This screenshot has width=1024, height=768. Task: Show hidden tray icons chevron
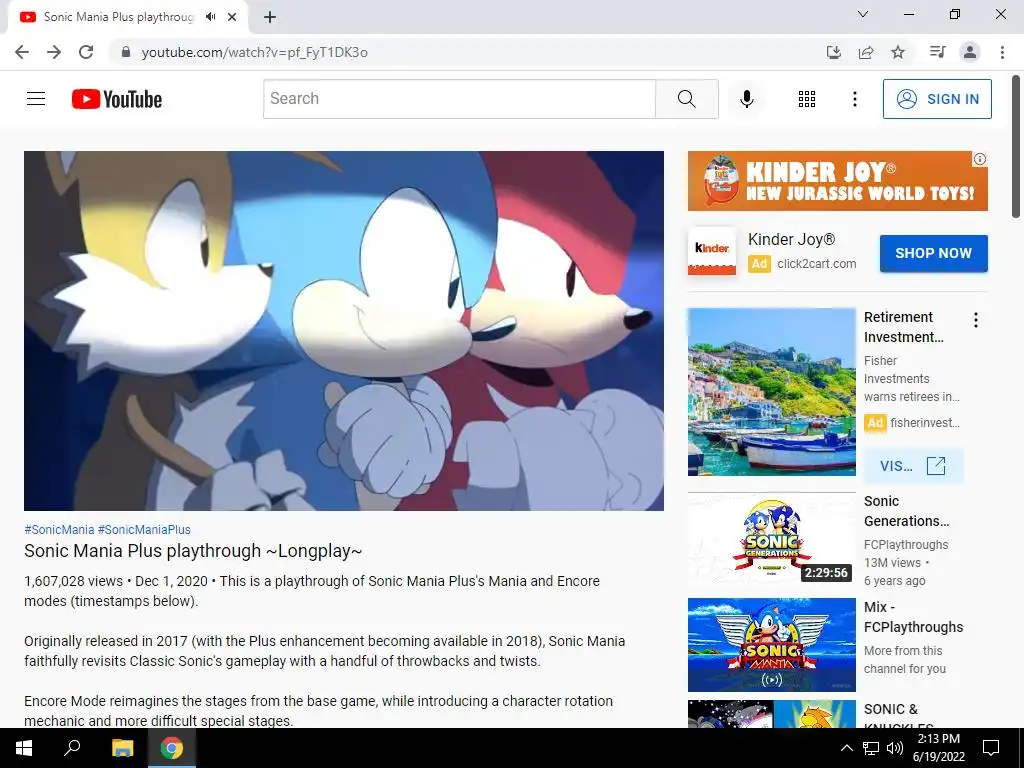(846, 748)
